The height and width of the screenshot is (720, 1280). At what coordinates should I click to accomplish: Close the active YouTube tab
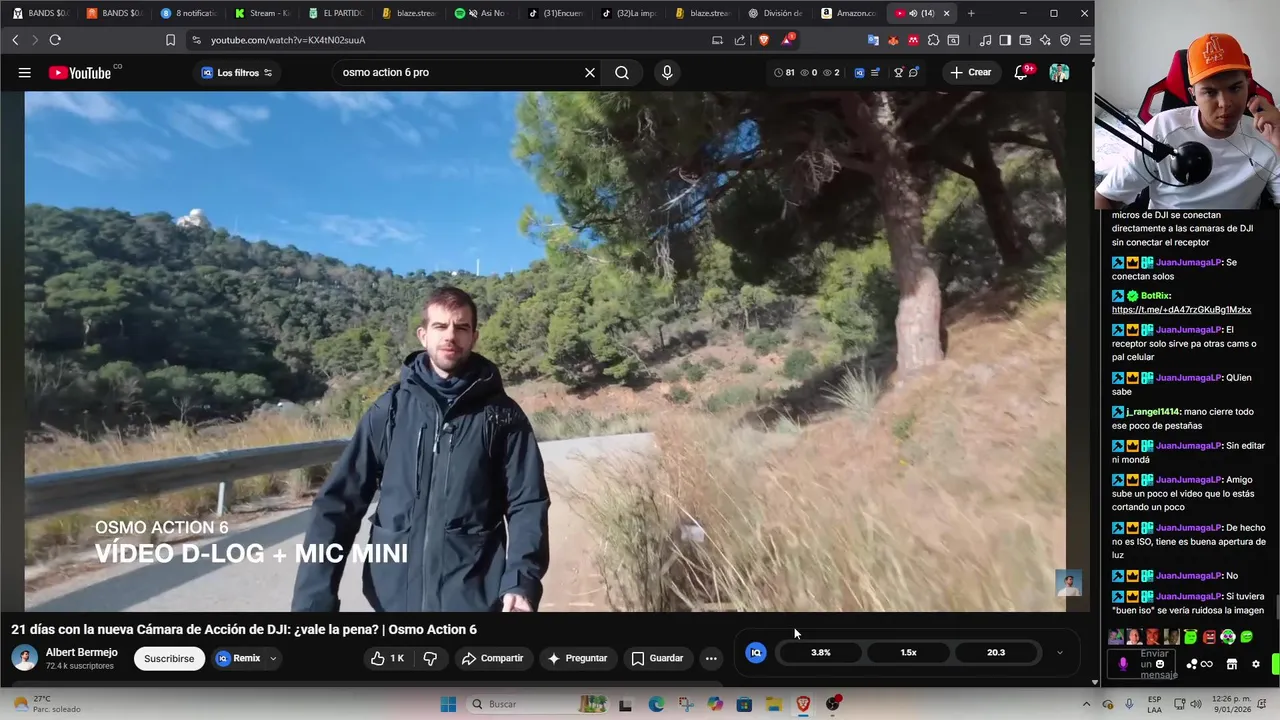point(946,13)
